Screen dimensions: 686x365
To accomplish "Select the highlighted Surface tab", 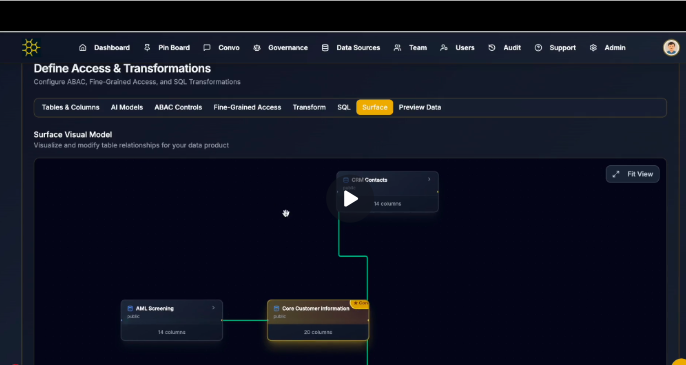I will (x=374, y=107).
